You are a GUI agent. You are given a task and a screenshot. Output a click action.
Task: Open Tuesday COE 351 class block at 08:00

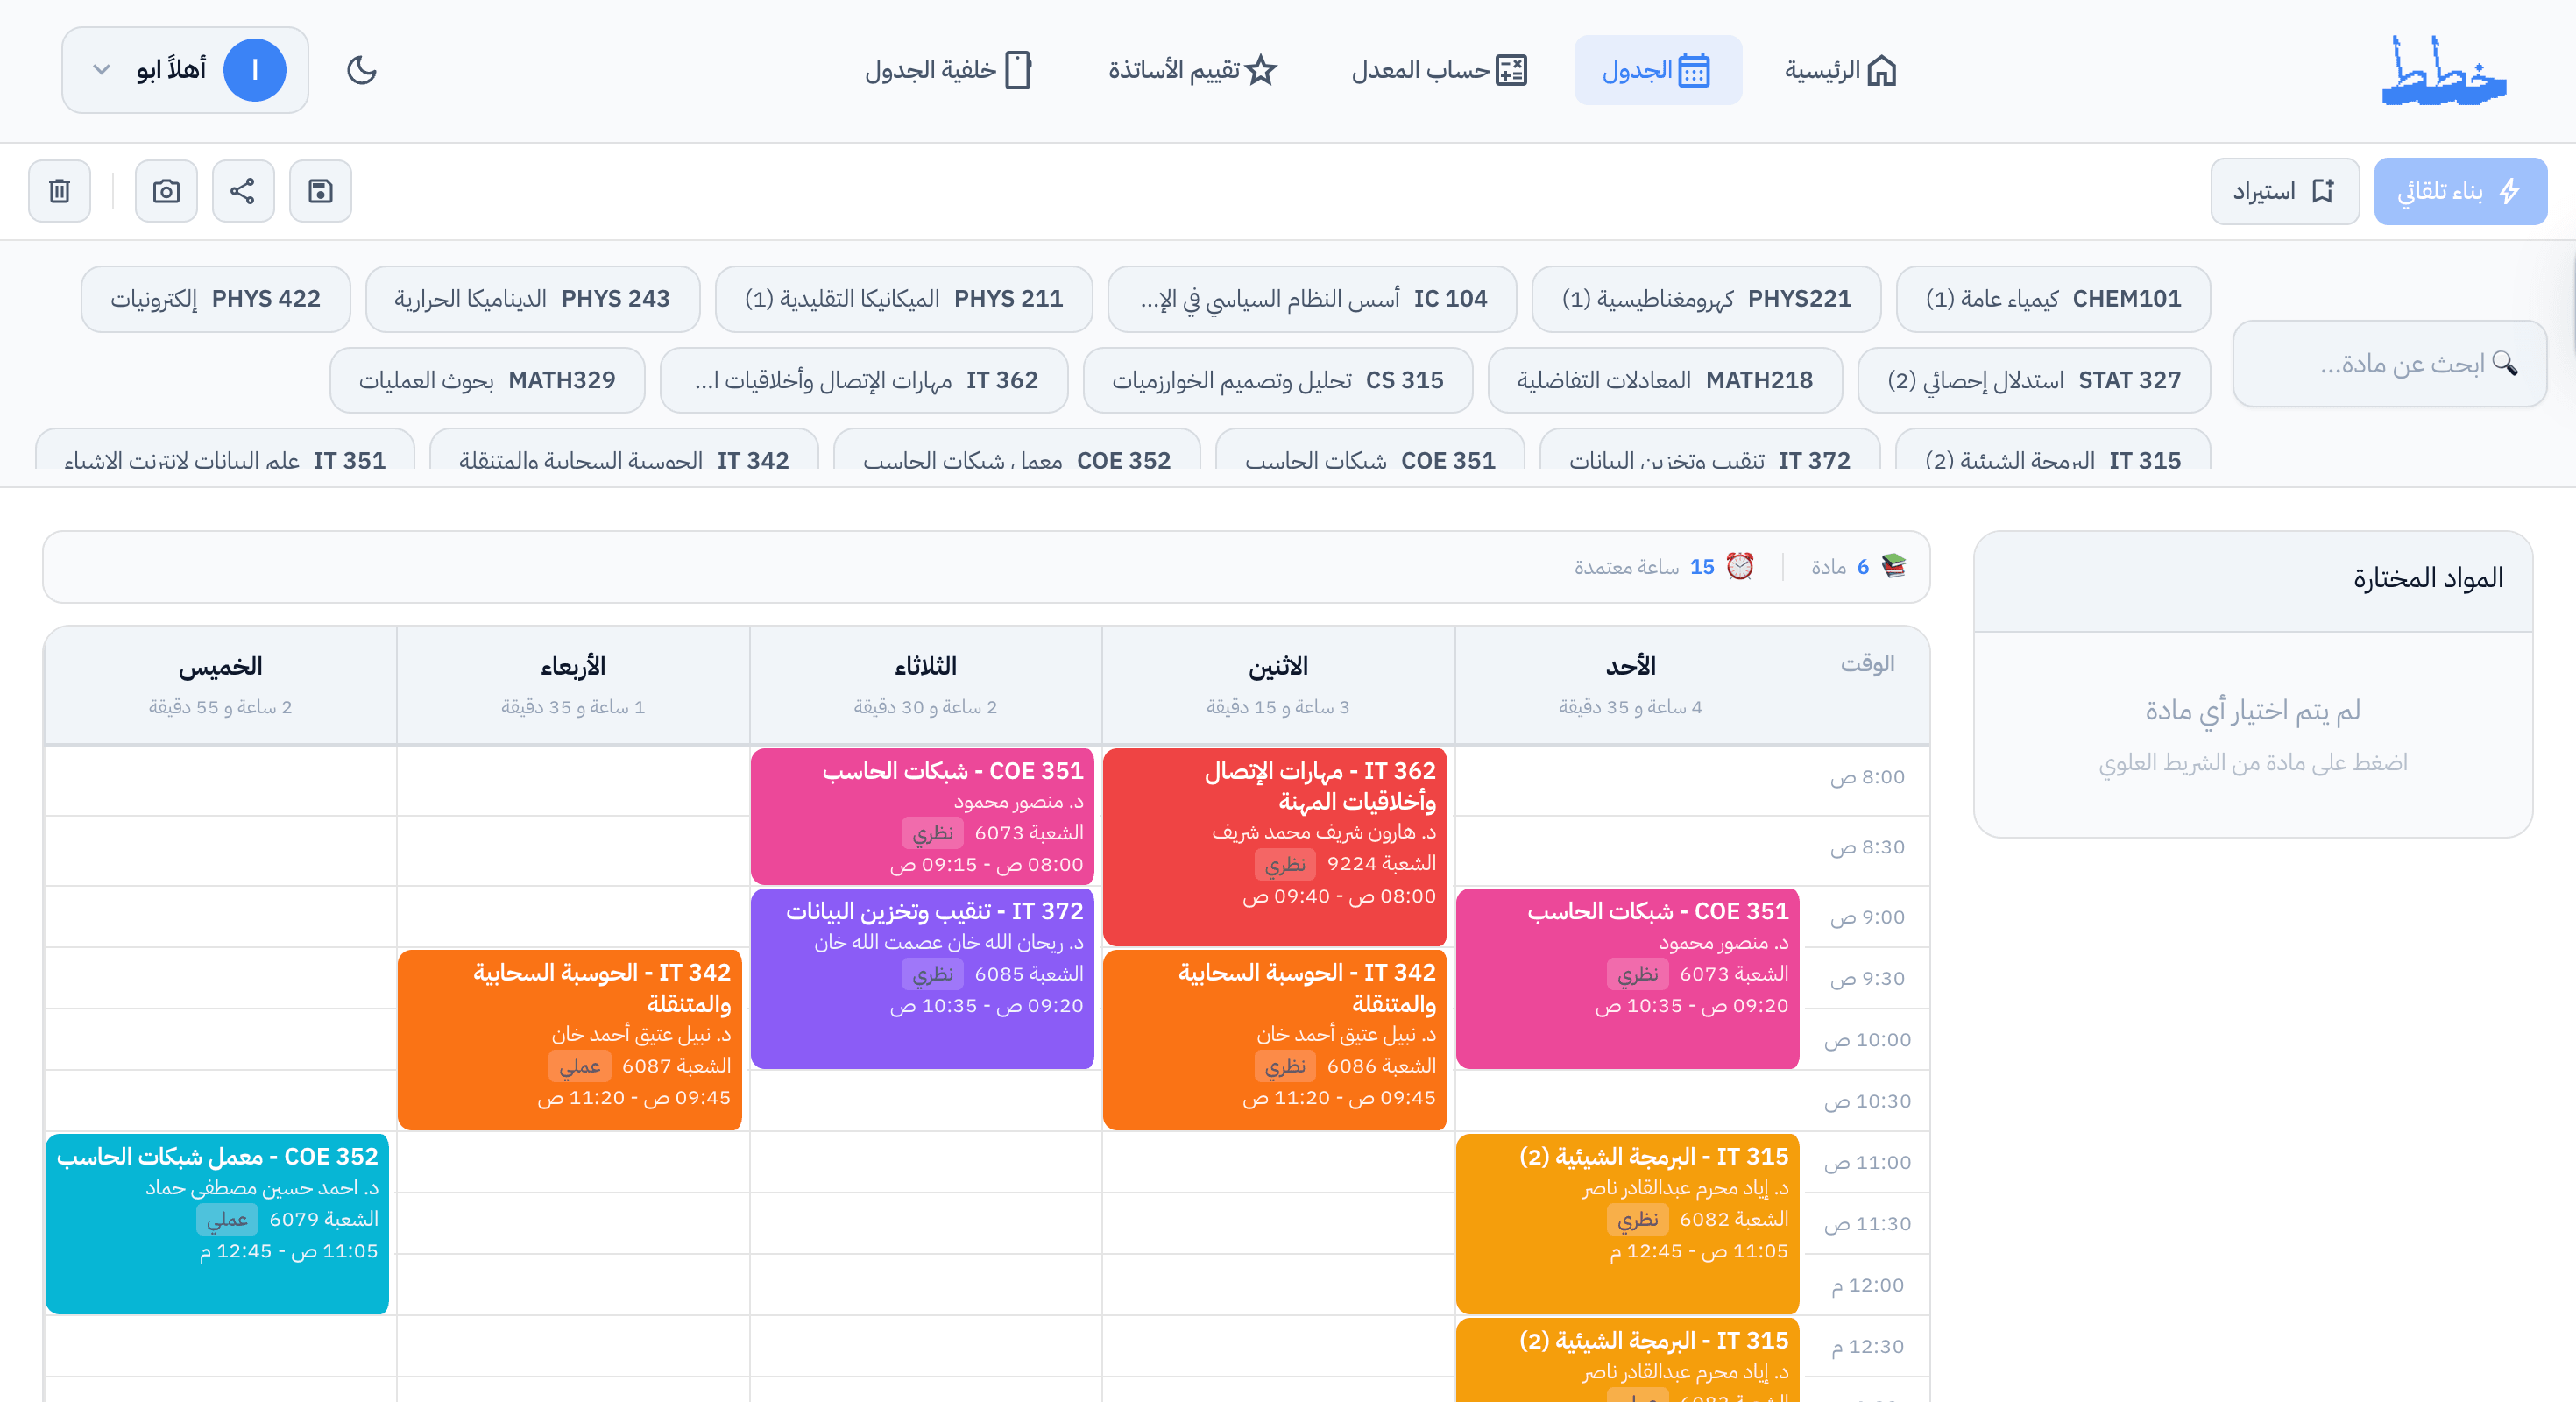tap(922, 816)
